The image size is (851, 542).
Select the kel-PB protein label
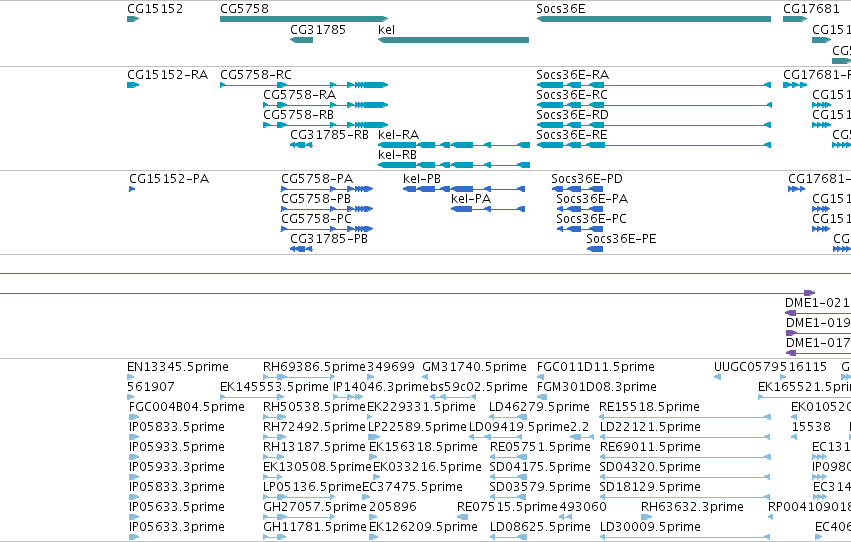(x=422, y=179)
